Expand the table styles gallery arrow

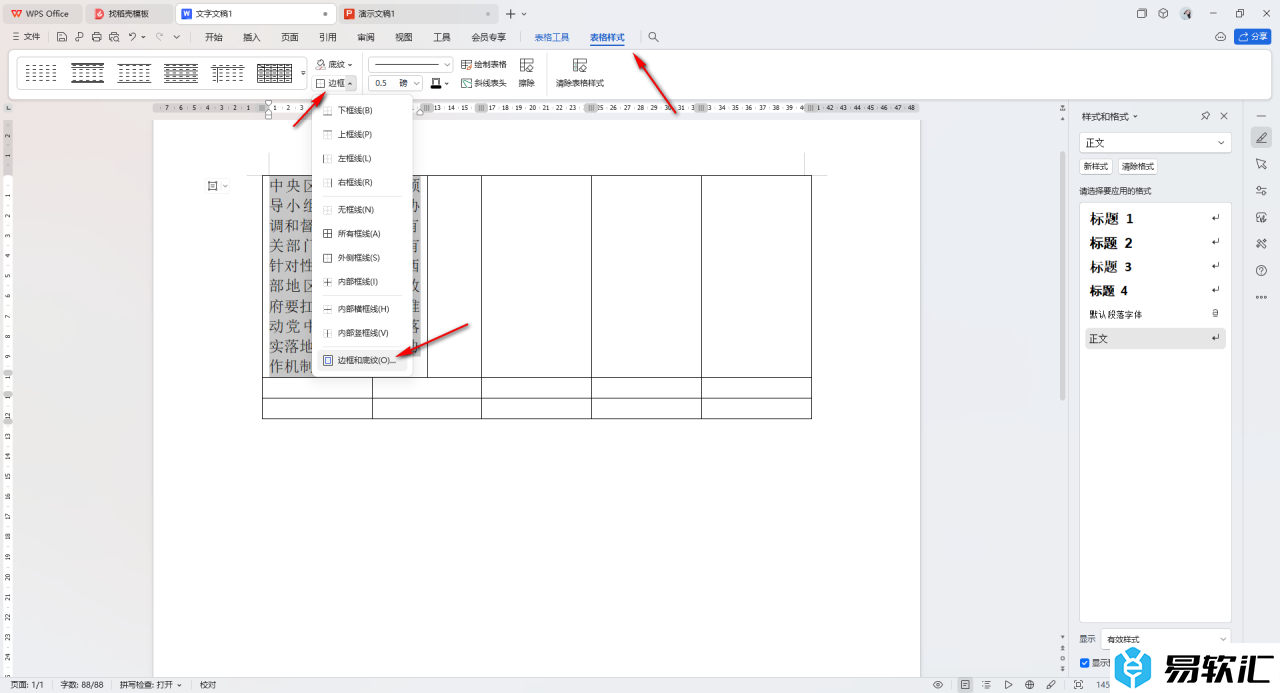[x=303, y=73]
